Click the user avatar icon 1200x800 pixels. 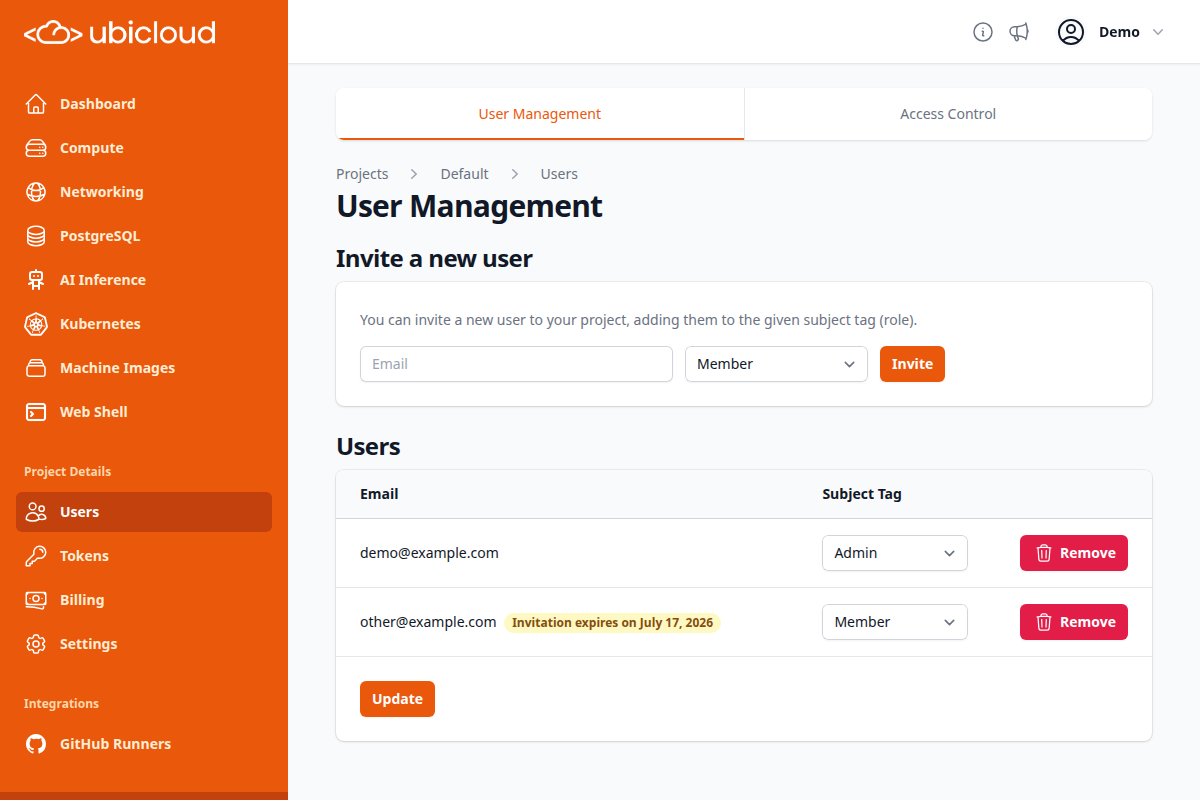1071,32
